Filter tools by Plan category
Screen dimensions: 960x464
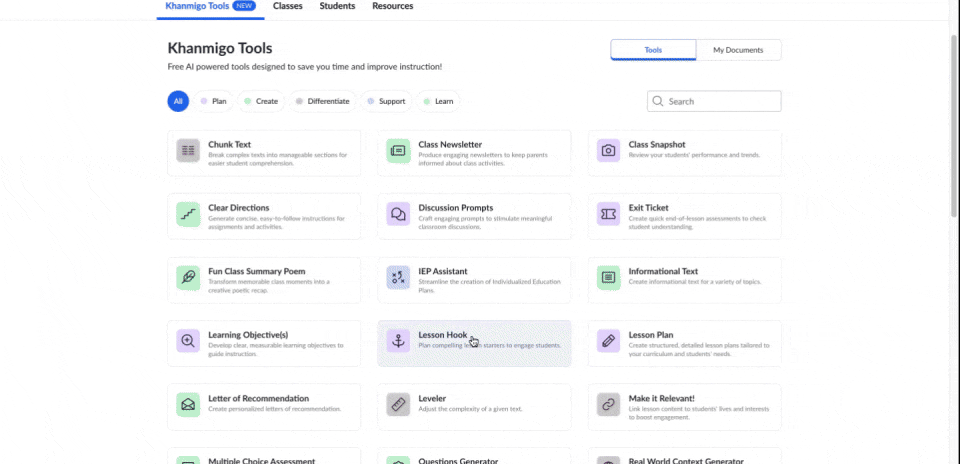[214, 101]
